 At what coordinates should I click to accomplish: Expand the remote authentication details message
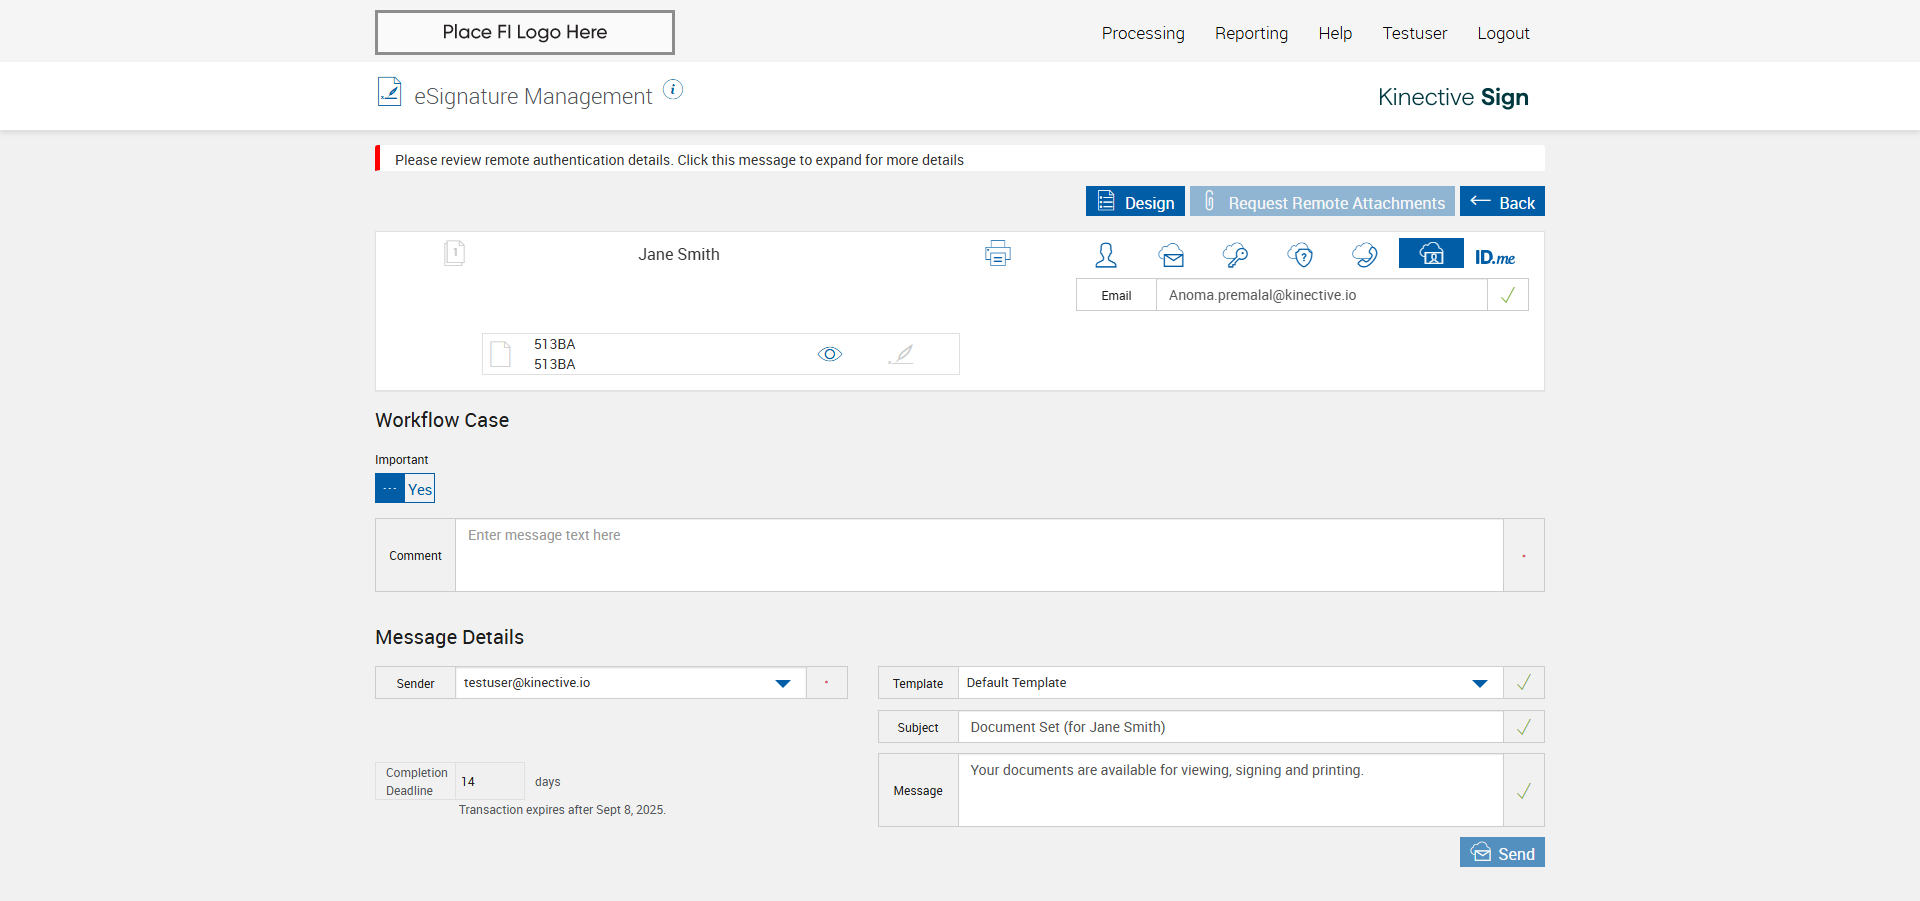coord(679,160)
